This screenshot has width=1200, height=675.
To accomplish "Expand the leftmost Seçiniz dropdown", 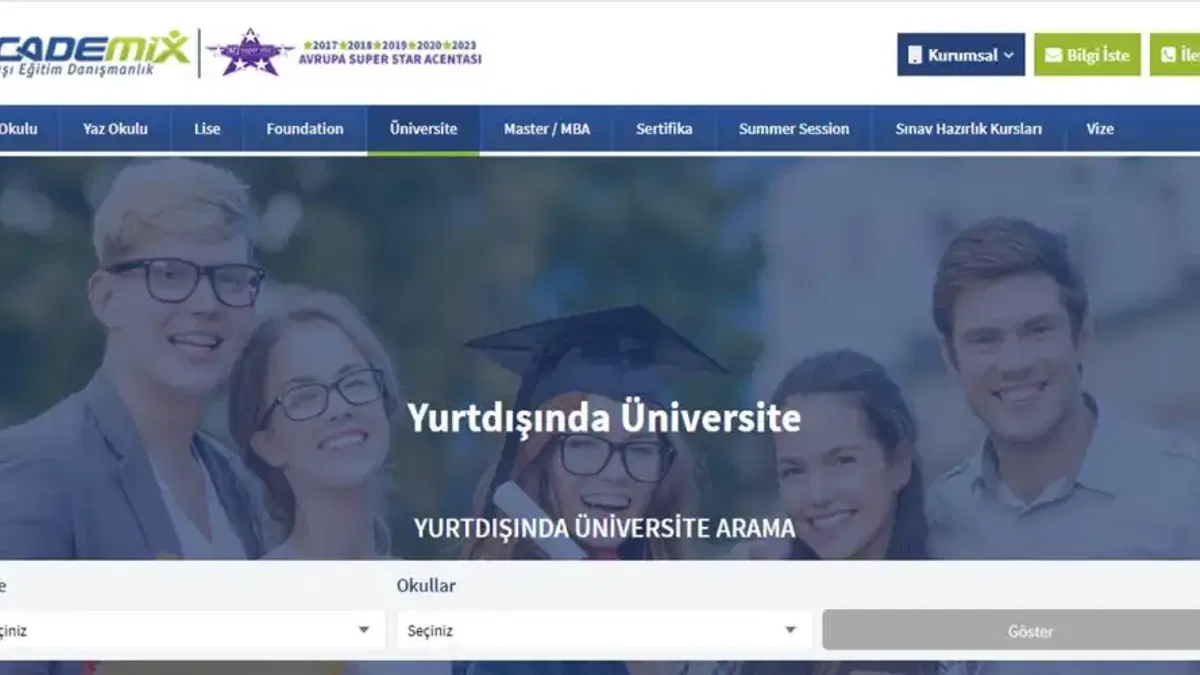I will point(192,631).
